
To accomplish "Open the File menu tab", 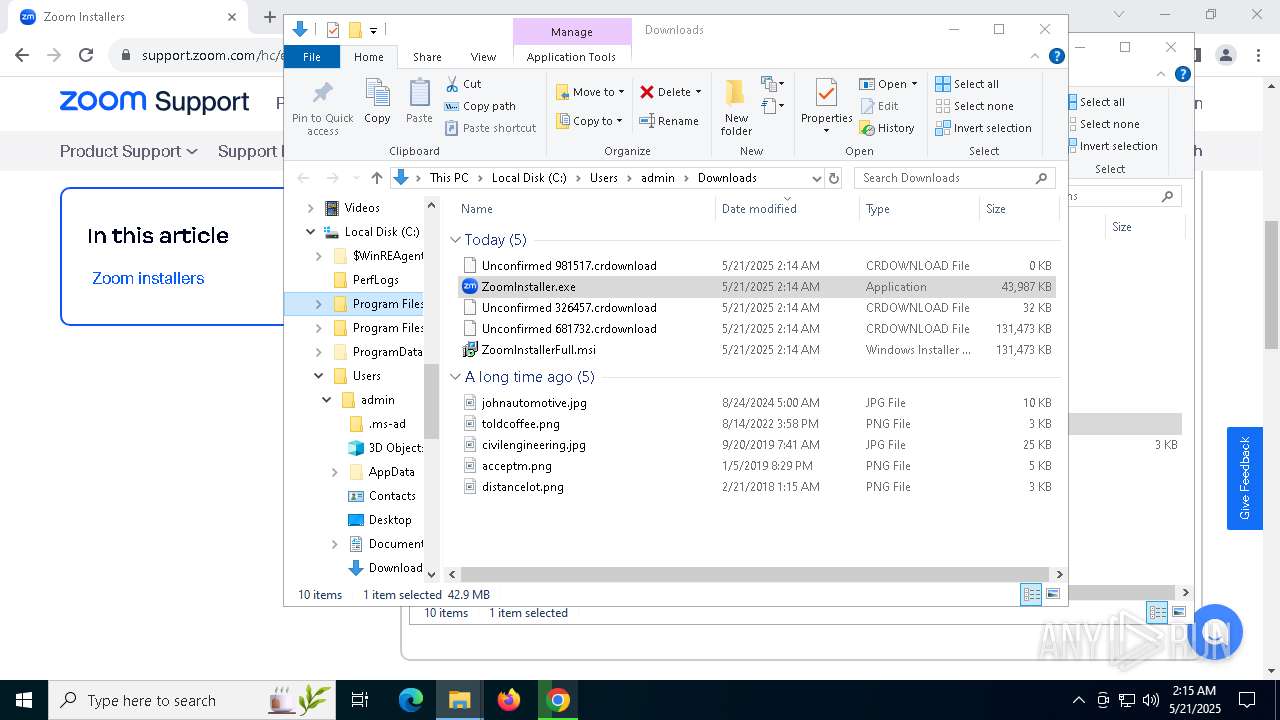I will pos(312,57).
